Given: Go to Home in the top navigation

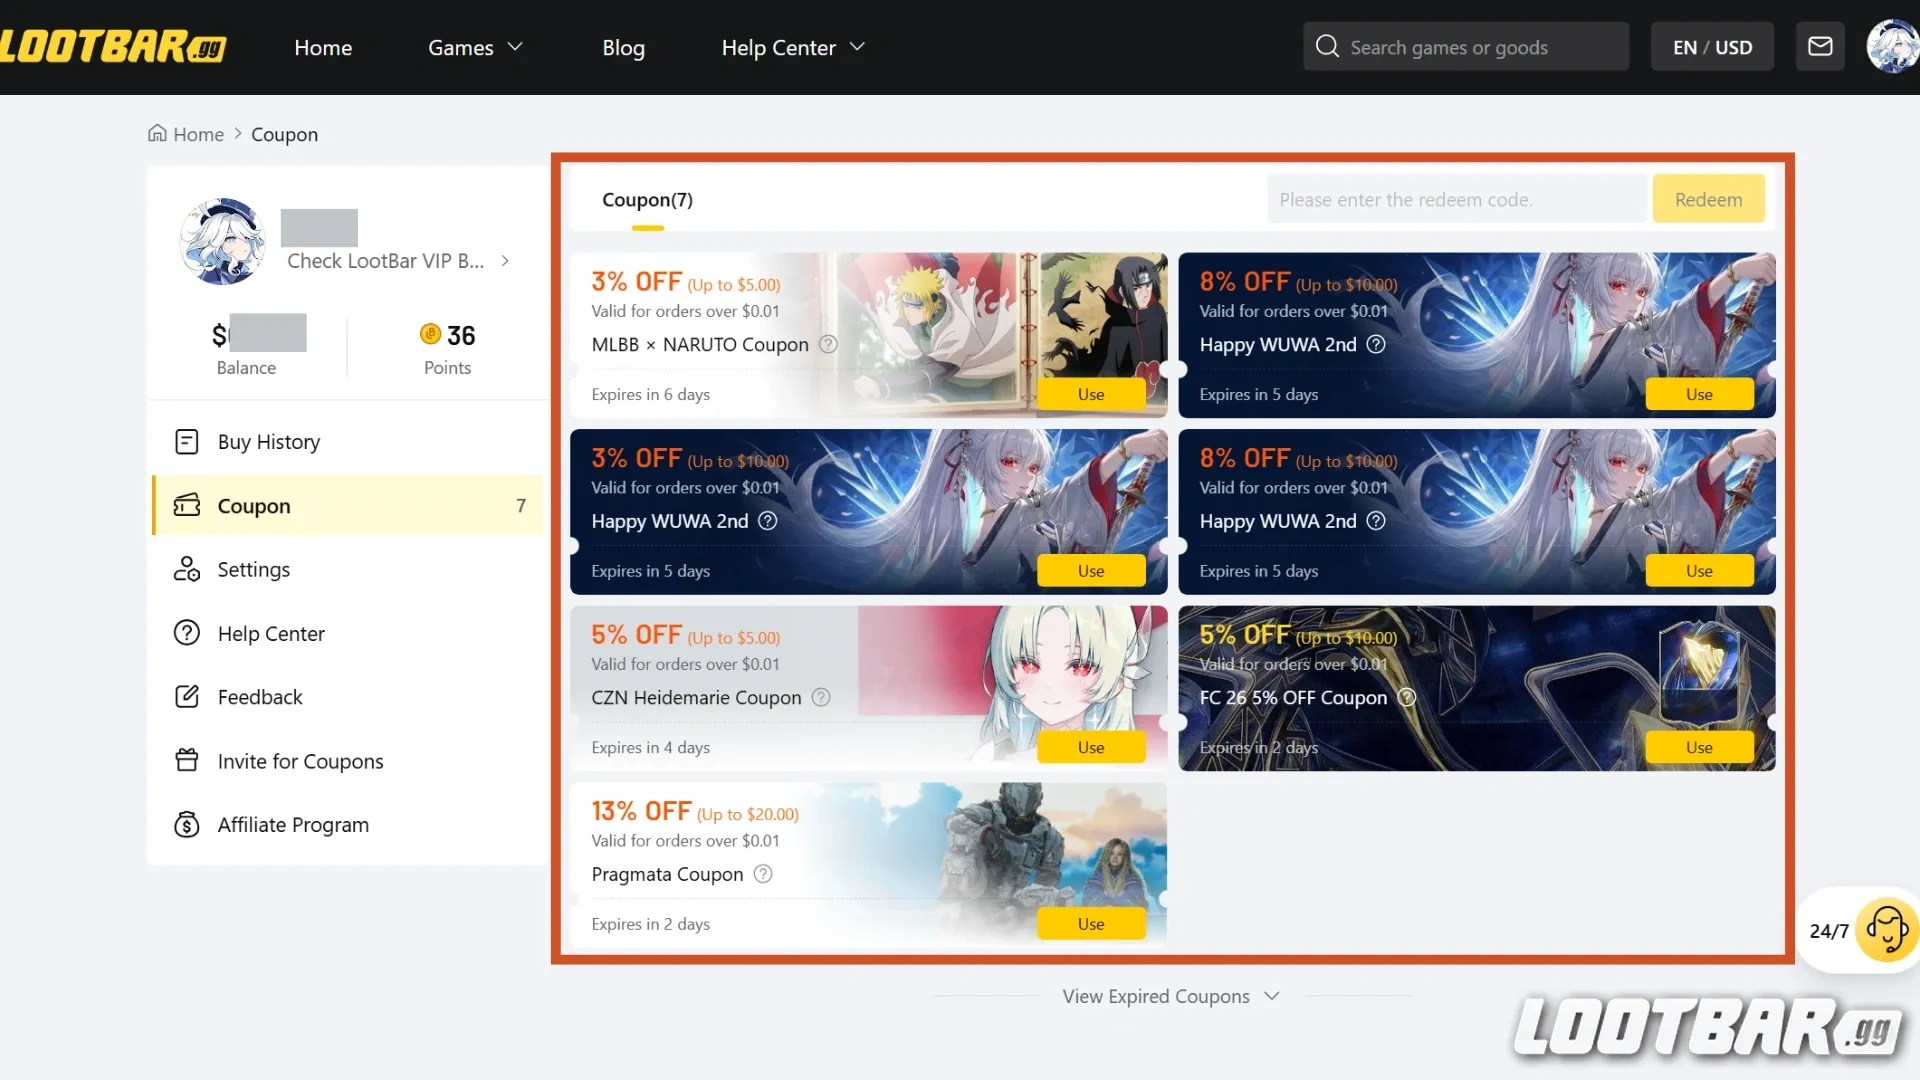Looking at the screenshot, I should [x=323, y=47].
